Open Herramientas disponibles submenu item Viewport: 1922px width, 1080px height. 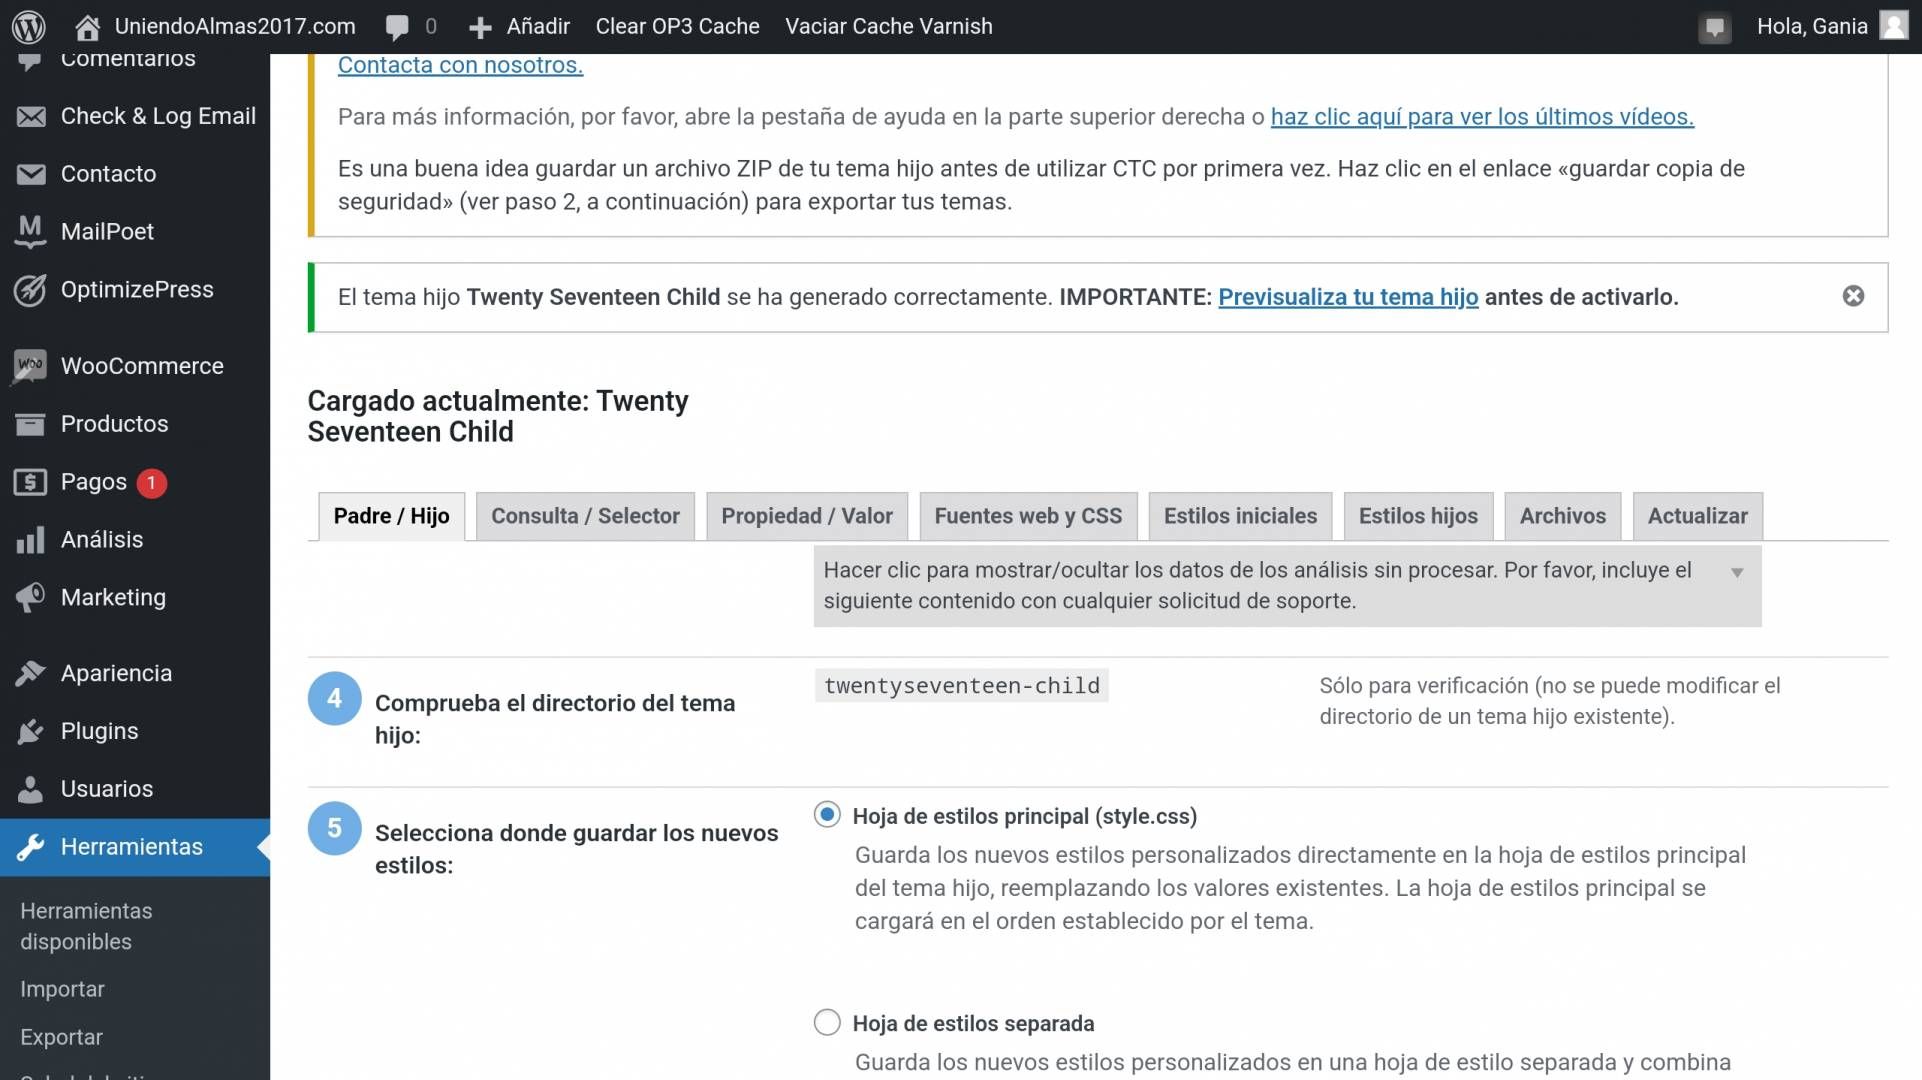point(86,926)
